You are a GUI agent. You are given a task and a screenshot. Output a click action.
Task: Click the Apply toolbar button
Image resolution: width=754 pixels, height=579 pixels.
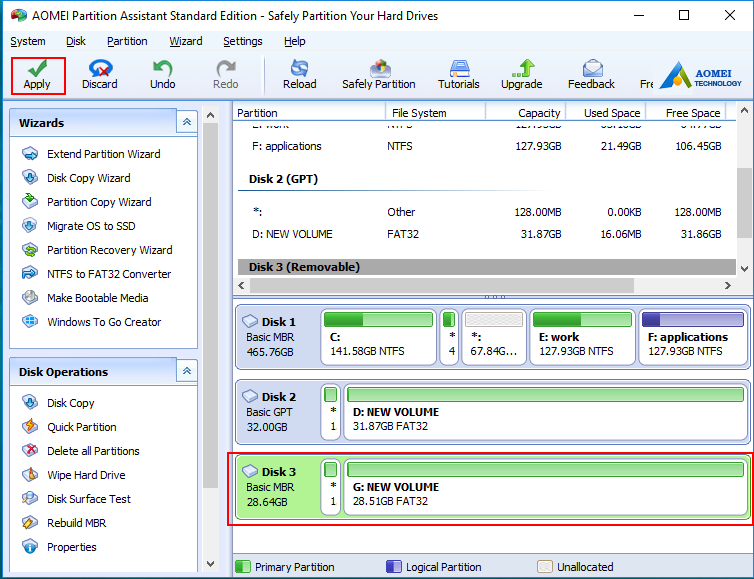point(38,76)
